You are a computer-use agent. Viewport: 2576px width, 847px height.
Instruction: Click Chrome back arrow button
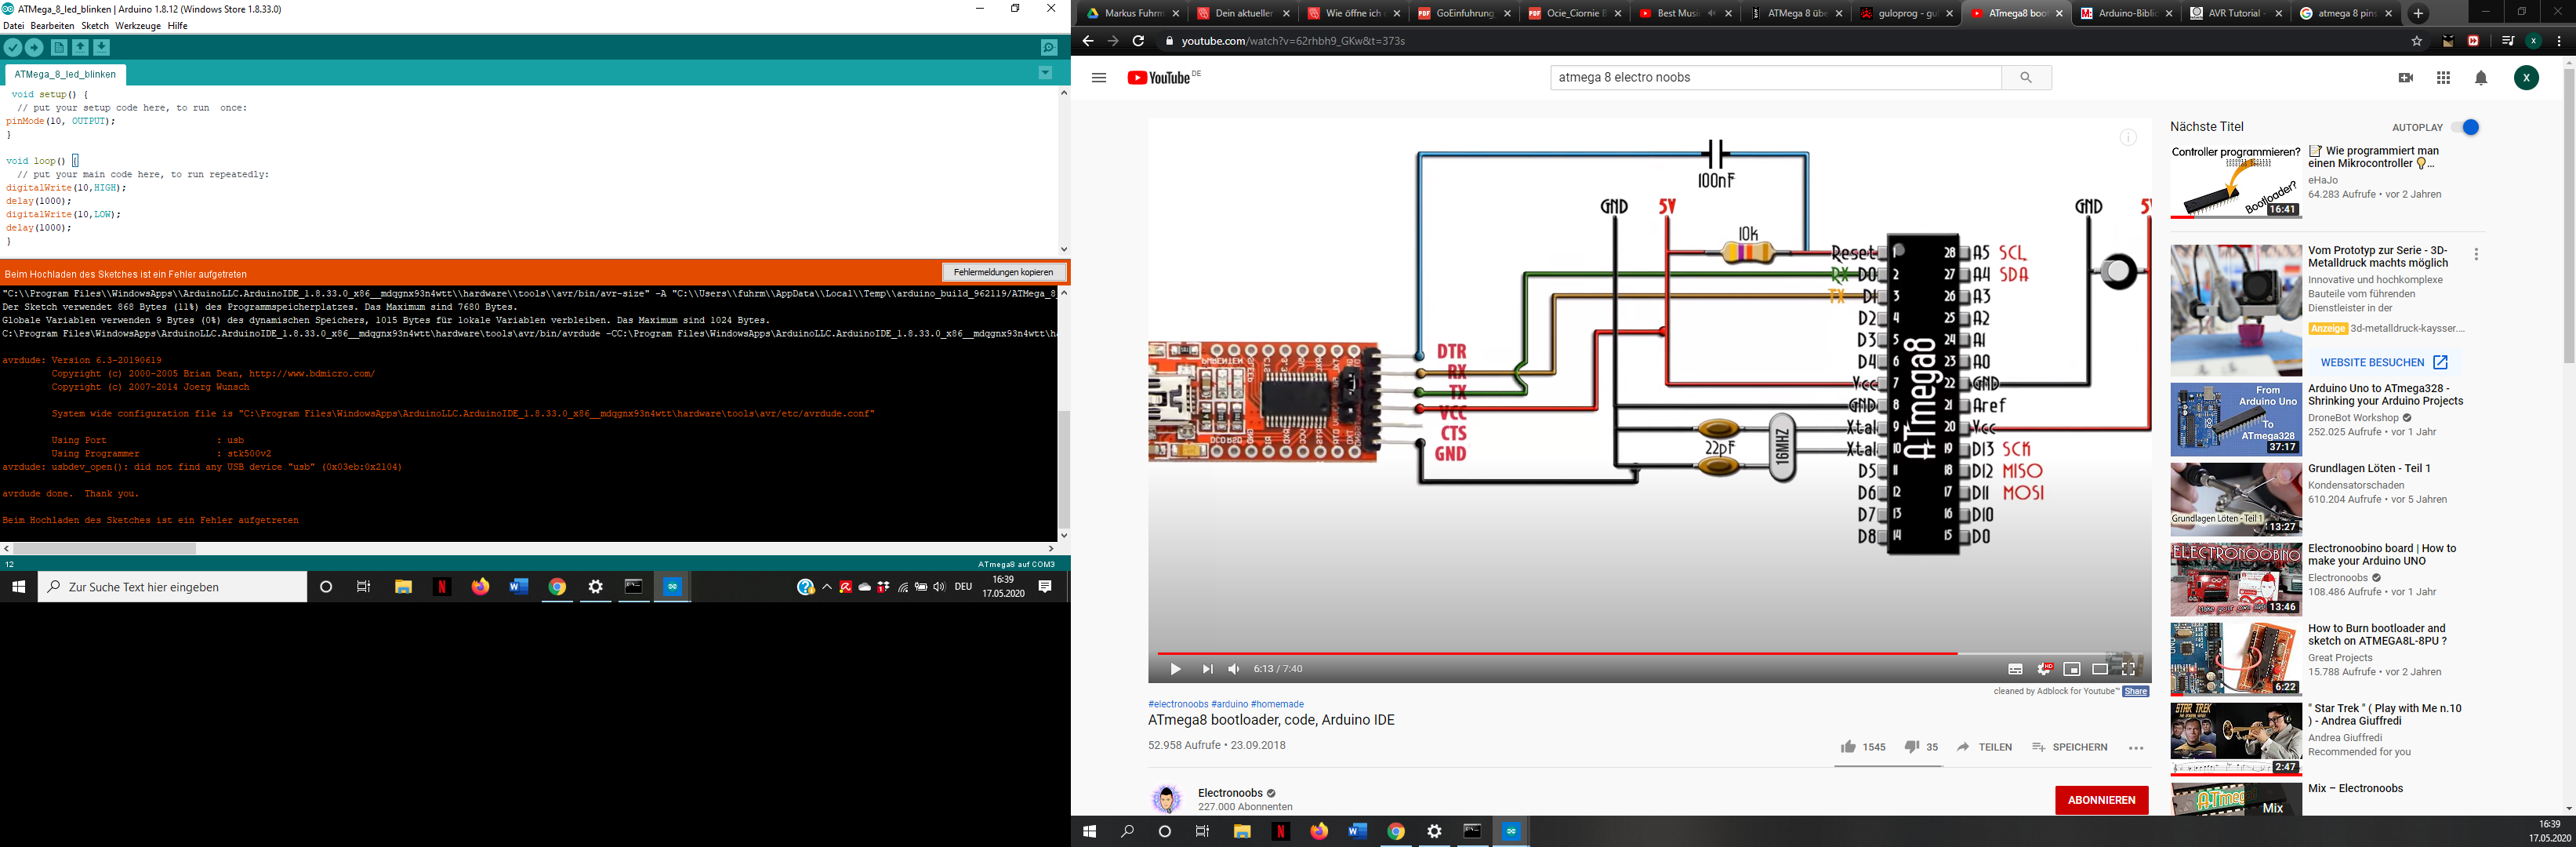click(1088, 41)
